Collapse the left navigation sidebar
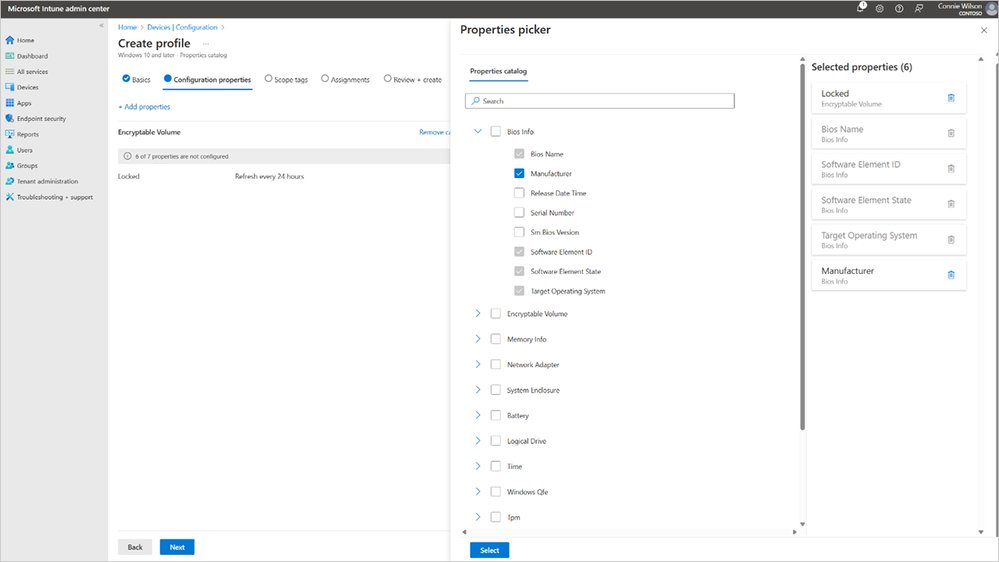Image resolution: width=999 pixels, height=562 pixels. (101, 25)
